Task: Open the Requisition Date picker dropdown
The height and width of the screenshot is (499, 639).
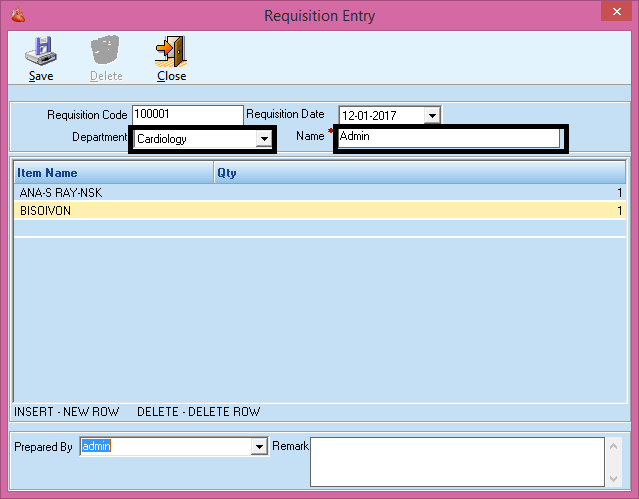Action: pyautogui.click(x=432, y=116)
